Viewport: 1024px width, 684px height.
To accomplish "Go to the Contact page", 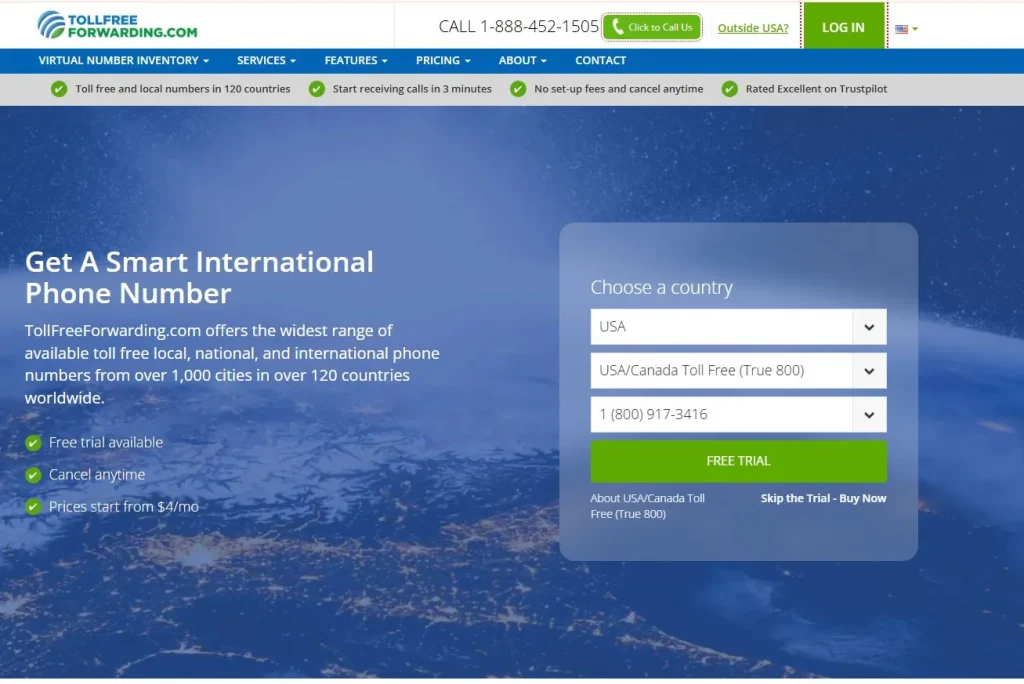I will click(x=600, y=60).
